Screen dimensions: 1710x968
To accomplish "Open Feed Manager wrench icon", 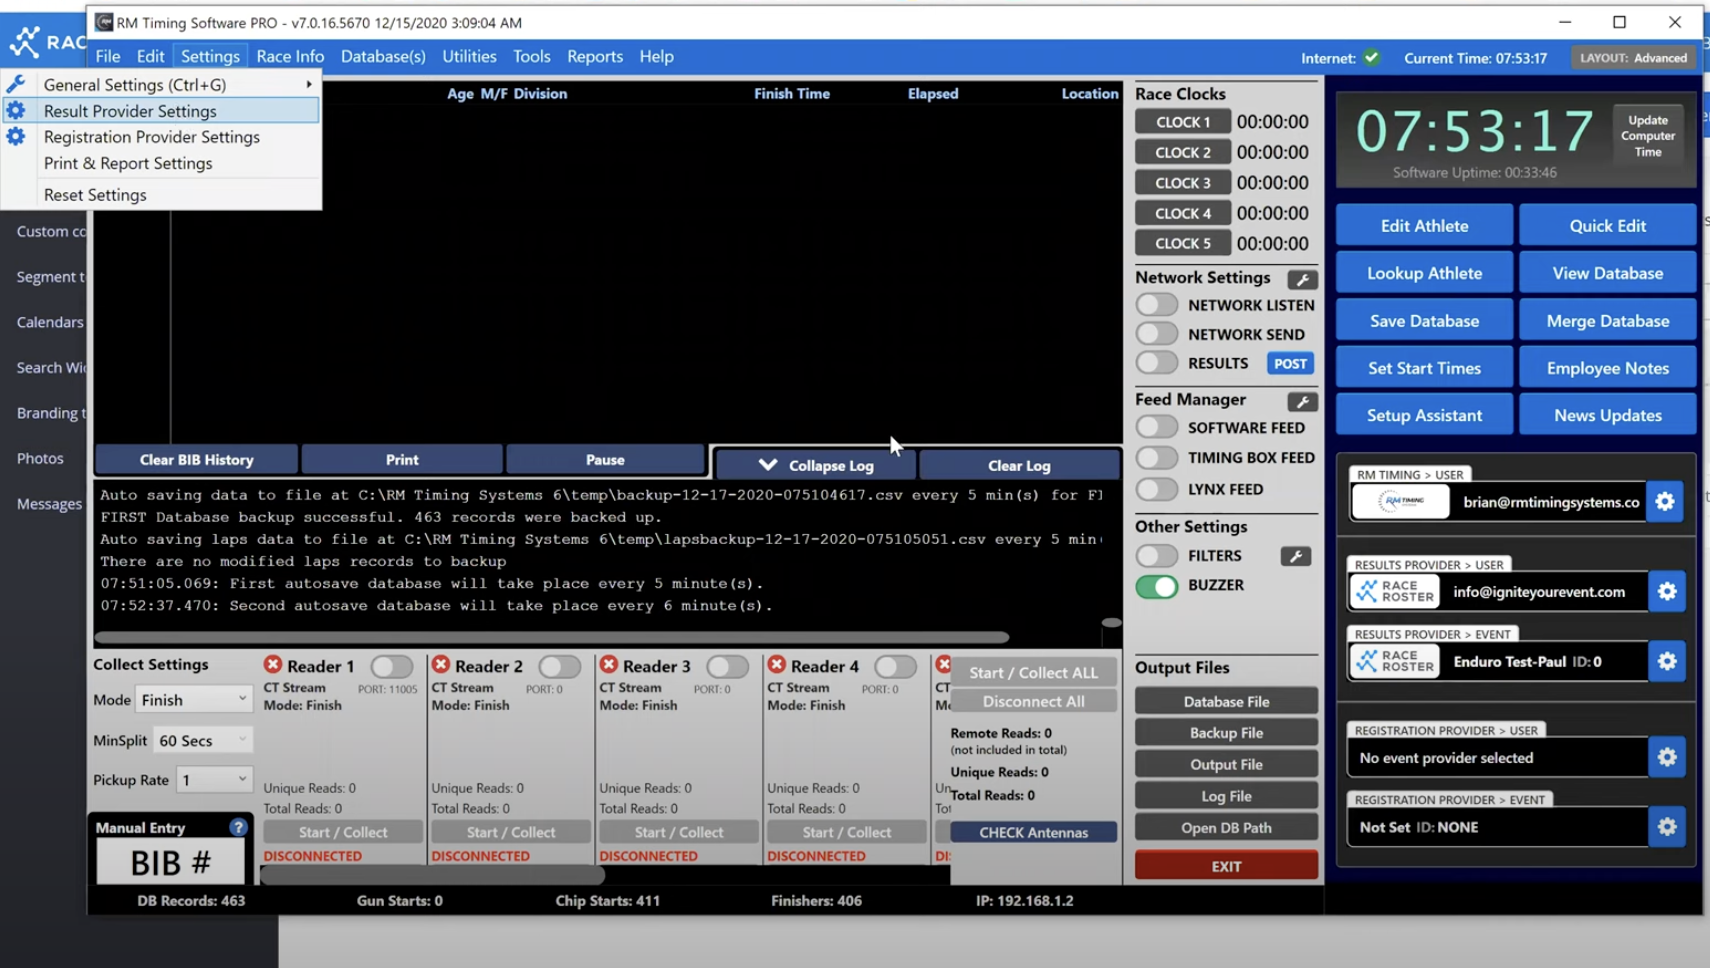I will click(x=1301, y=402).
